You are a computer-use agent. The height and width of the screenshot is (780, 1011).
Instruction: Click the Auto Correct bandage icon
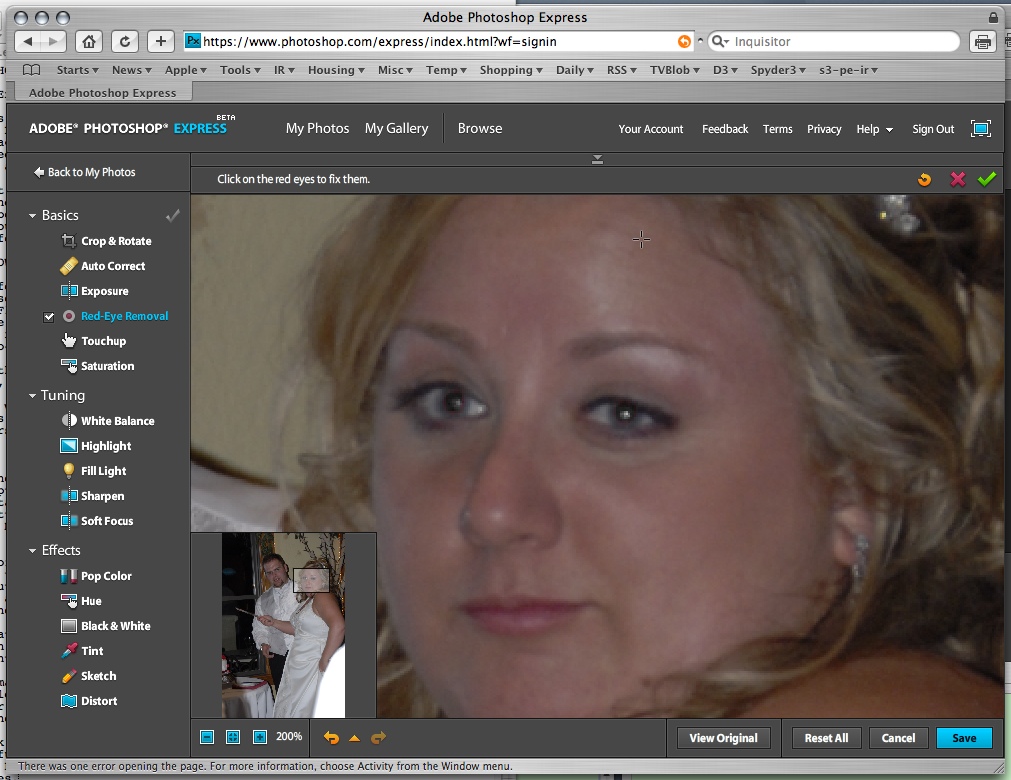(x=69, y=266)
